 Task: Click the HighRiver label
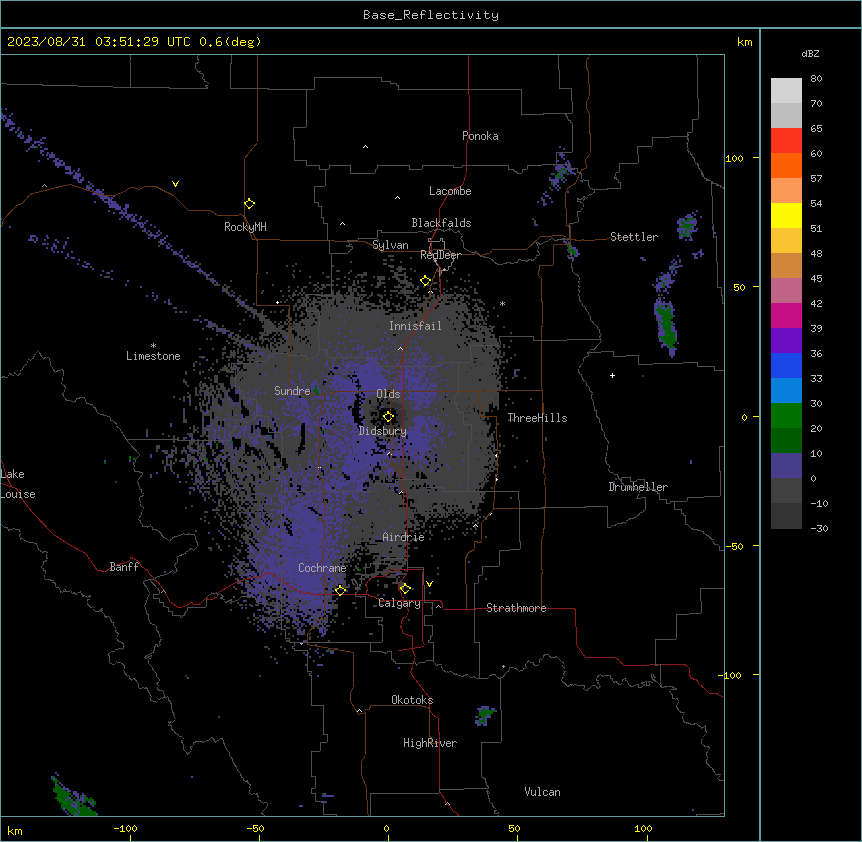coord(430,743)
